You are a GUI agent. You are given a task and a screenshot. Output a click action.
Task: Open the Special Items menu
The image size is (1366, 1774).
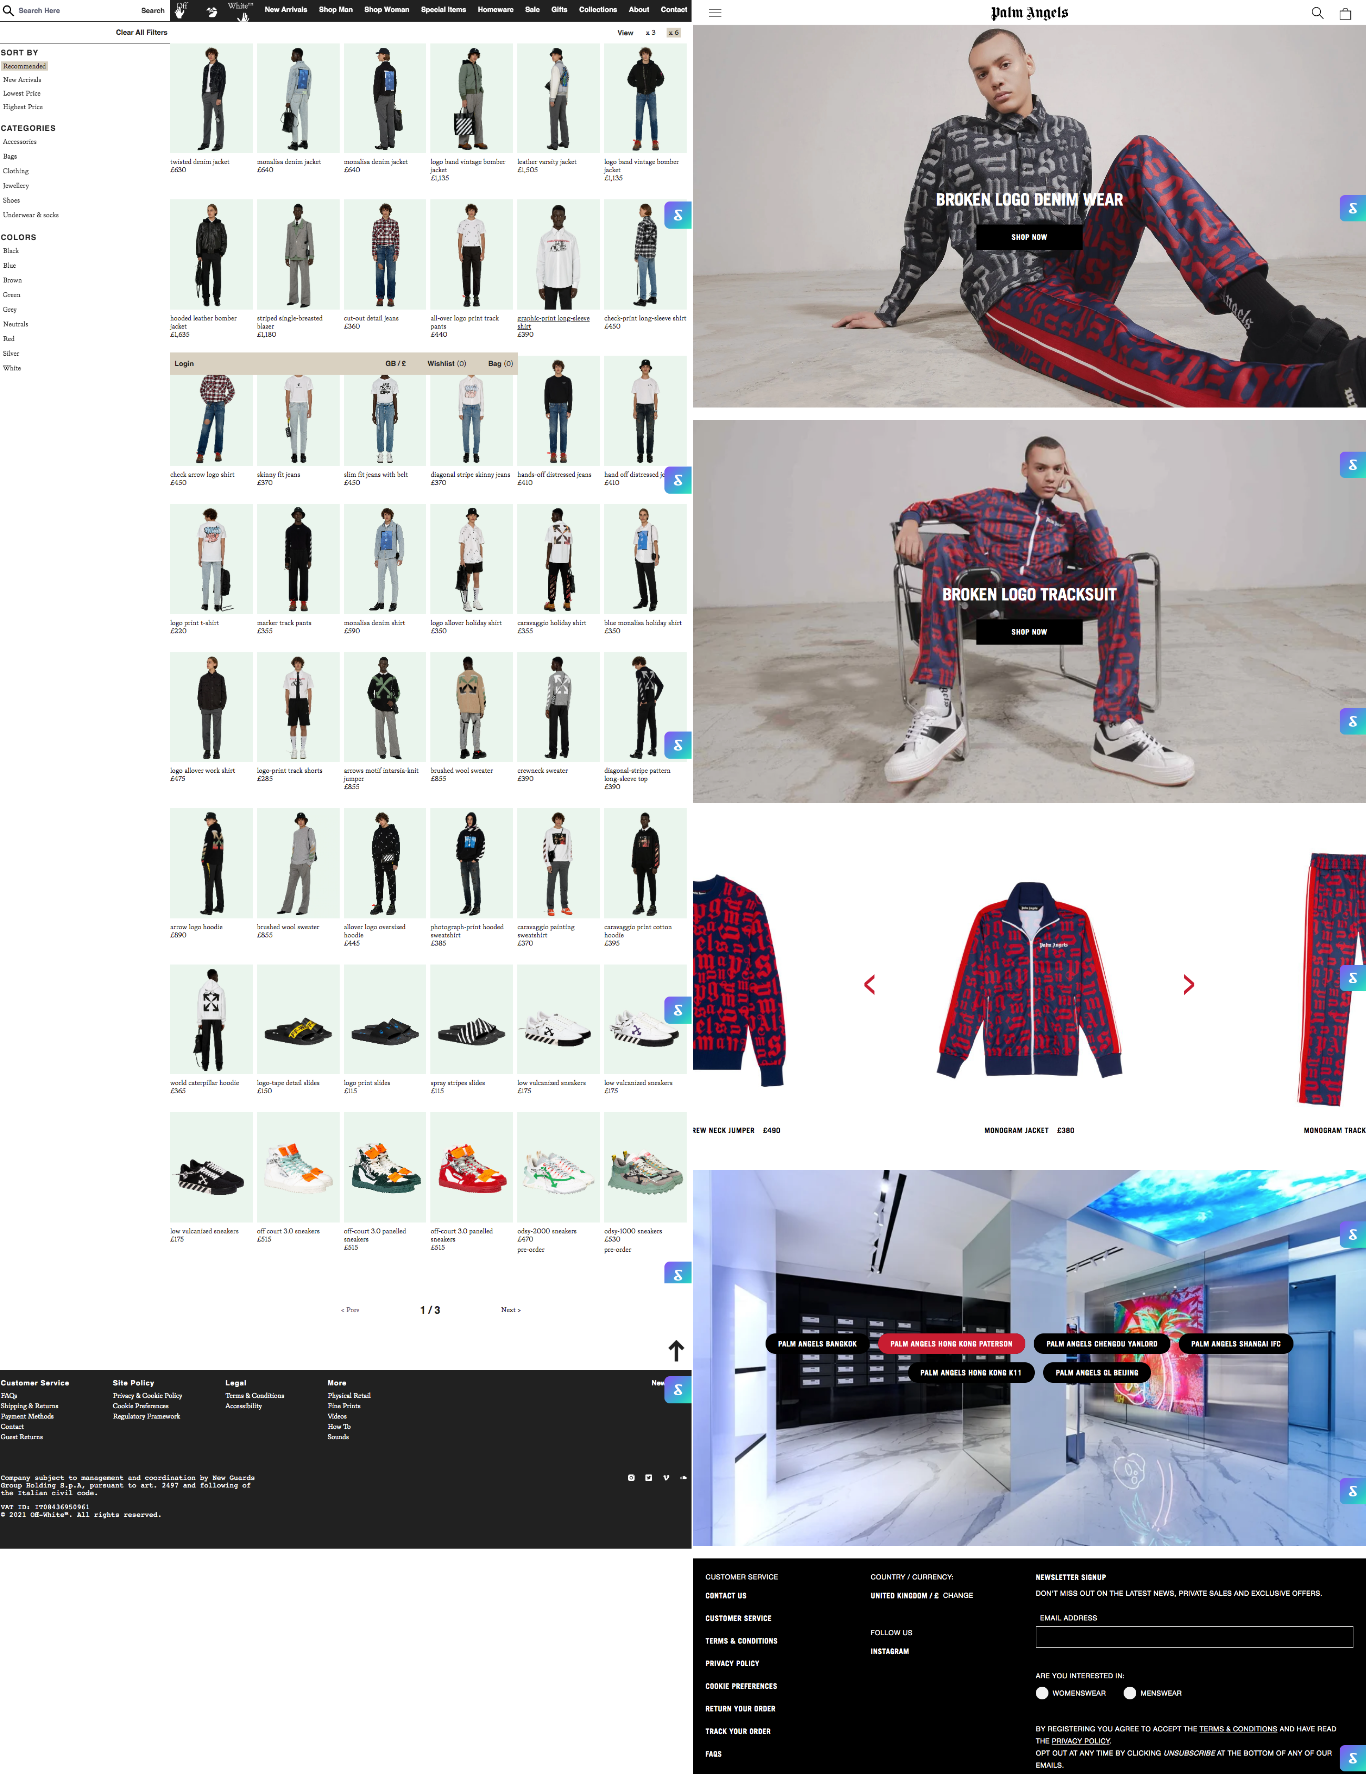443,10
